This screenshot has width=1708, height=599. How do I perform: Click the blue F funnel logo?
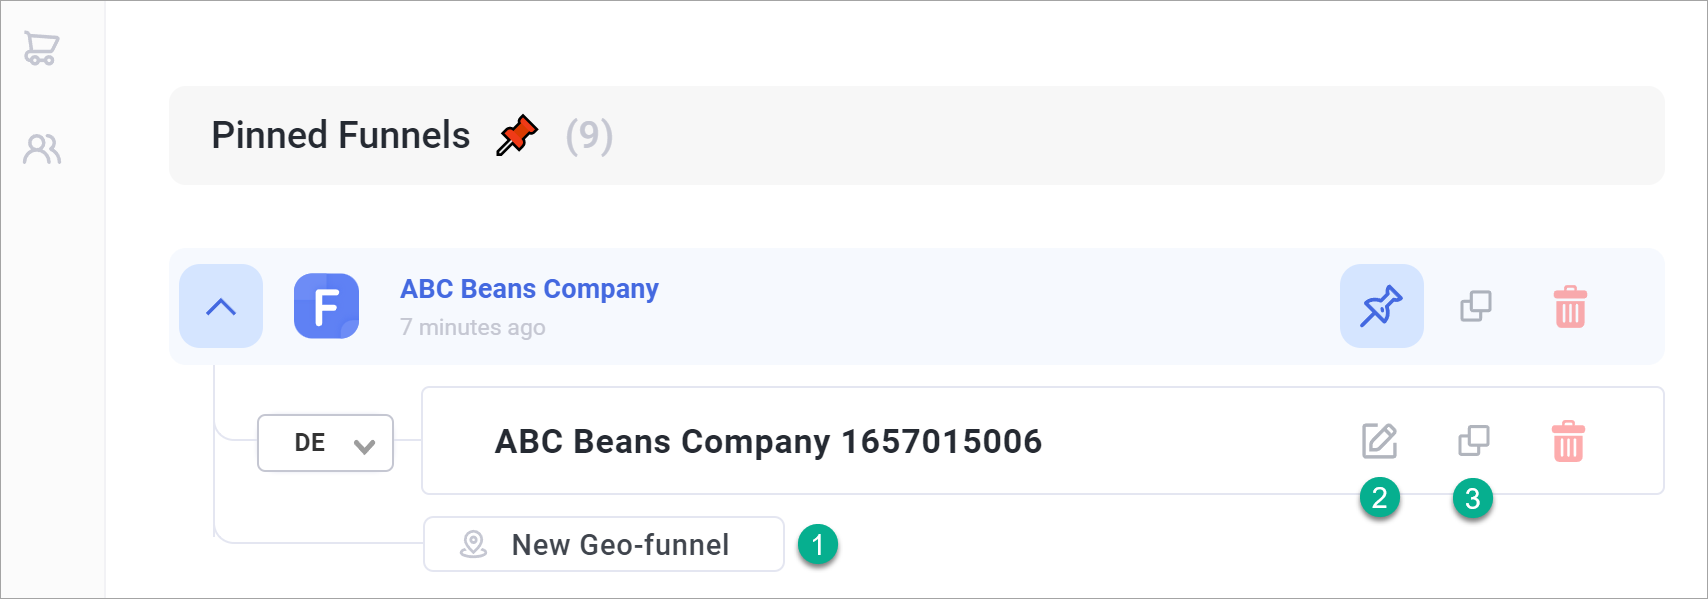326,306
